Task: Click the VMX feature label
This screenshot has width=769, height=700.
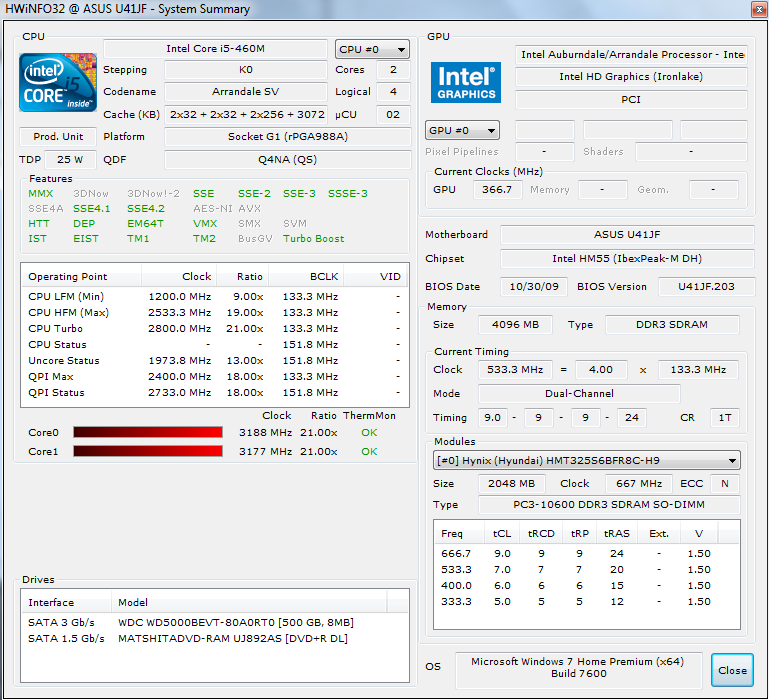Action: click(205, 224)
